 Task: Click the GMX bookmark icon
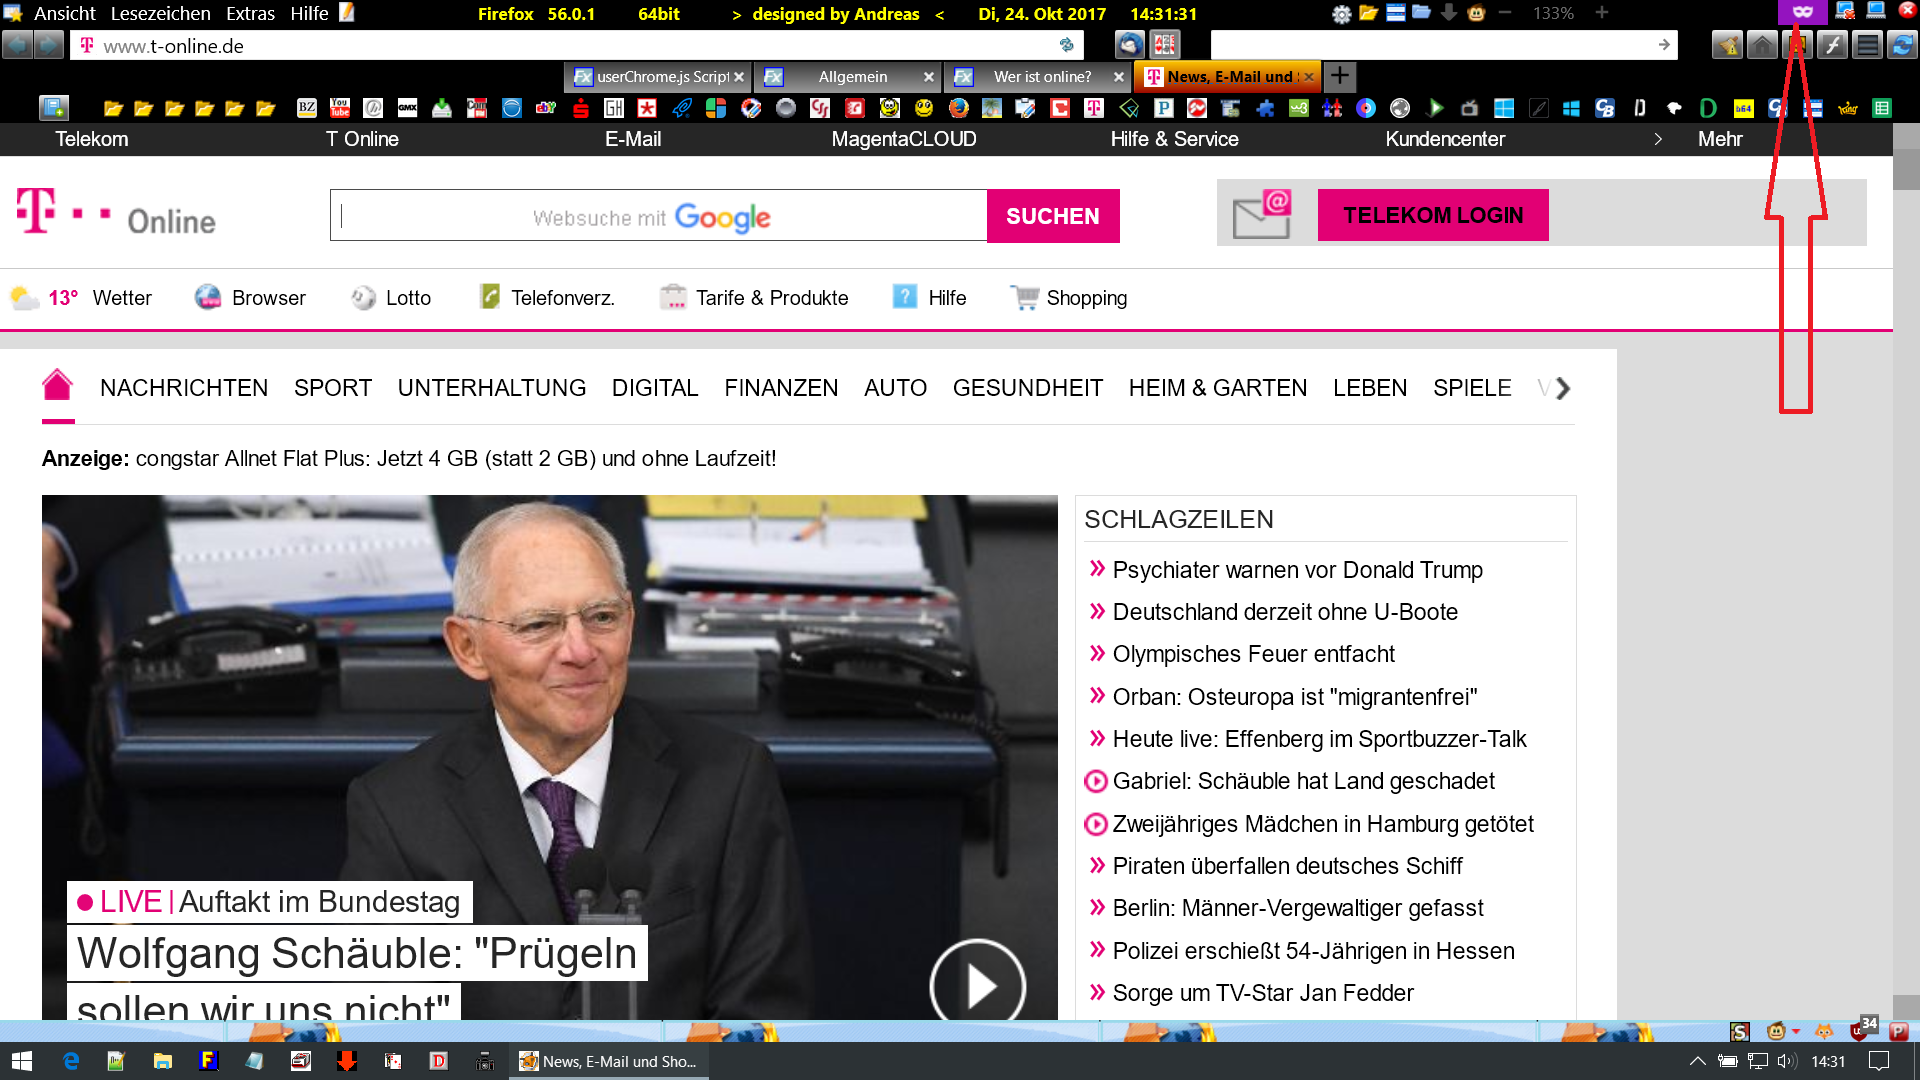click(407, 108)
